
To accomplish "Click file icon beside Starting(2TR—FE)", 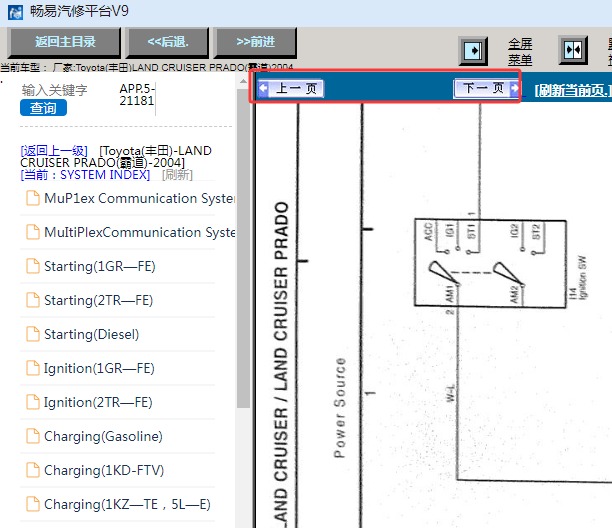I will [33, 300].
